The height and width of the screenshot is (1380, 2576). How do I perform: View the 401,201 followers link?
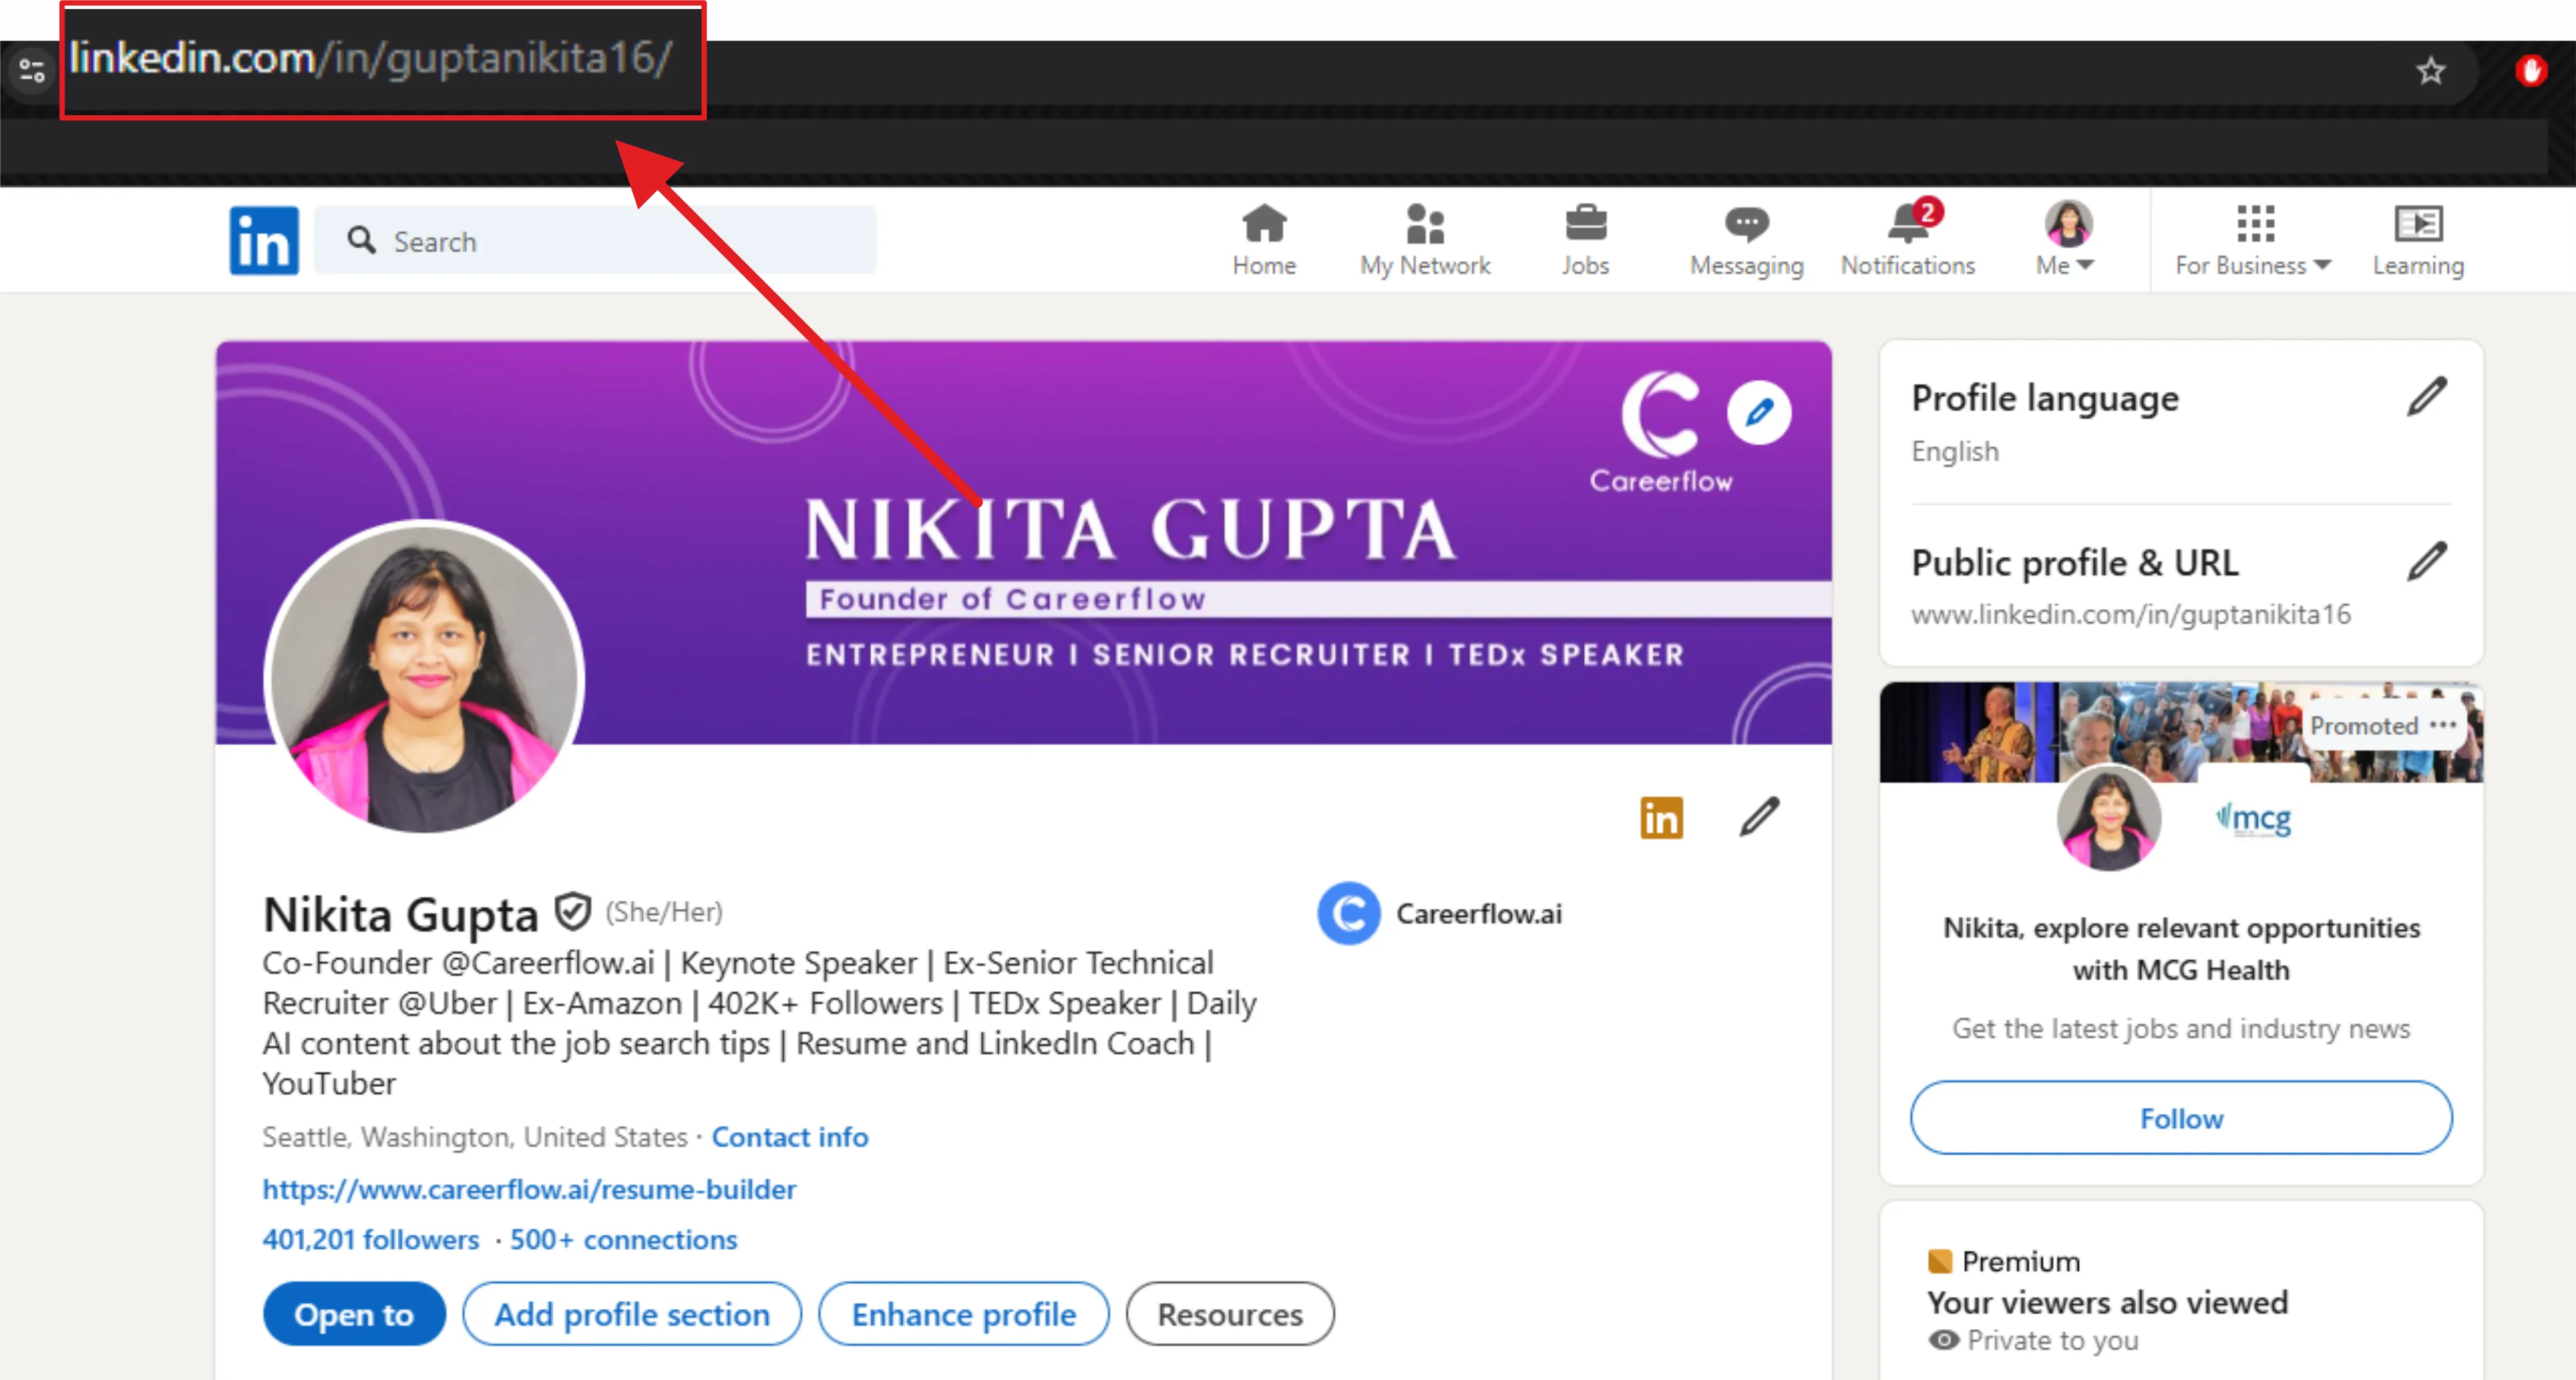[x=371, y=1239]
